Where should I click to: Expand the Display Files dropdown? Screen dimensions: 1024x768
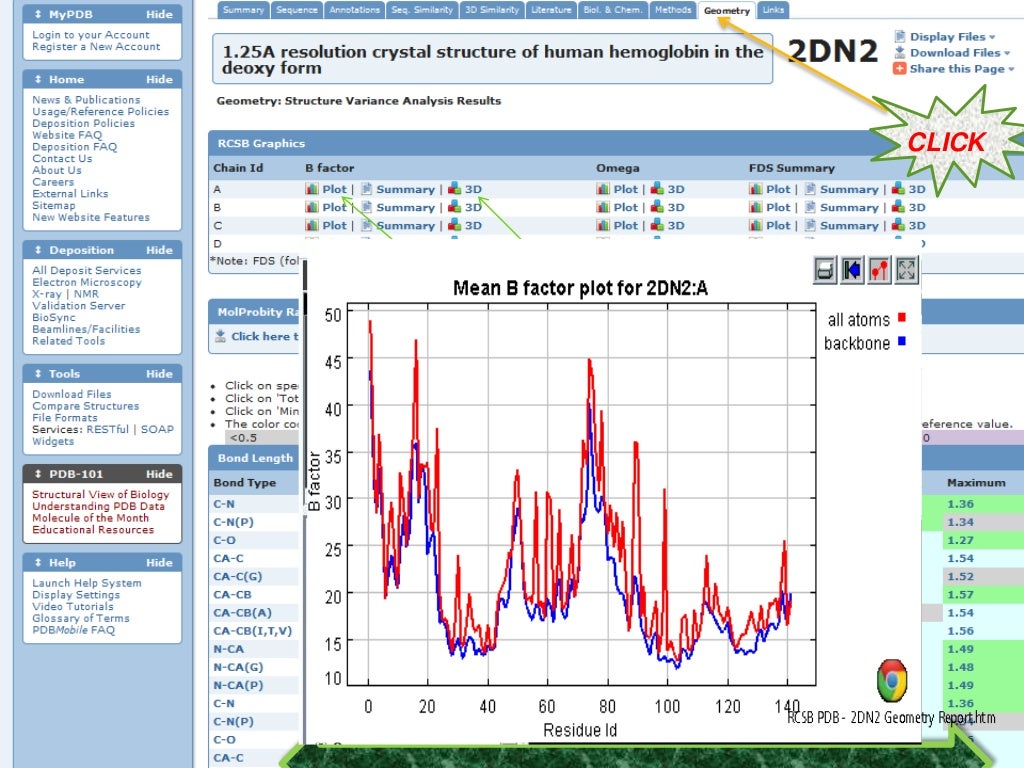click(953, 37)
